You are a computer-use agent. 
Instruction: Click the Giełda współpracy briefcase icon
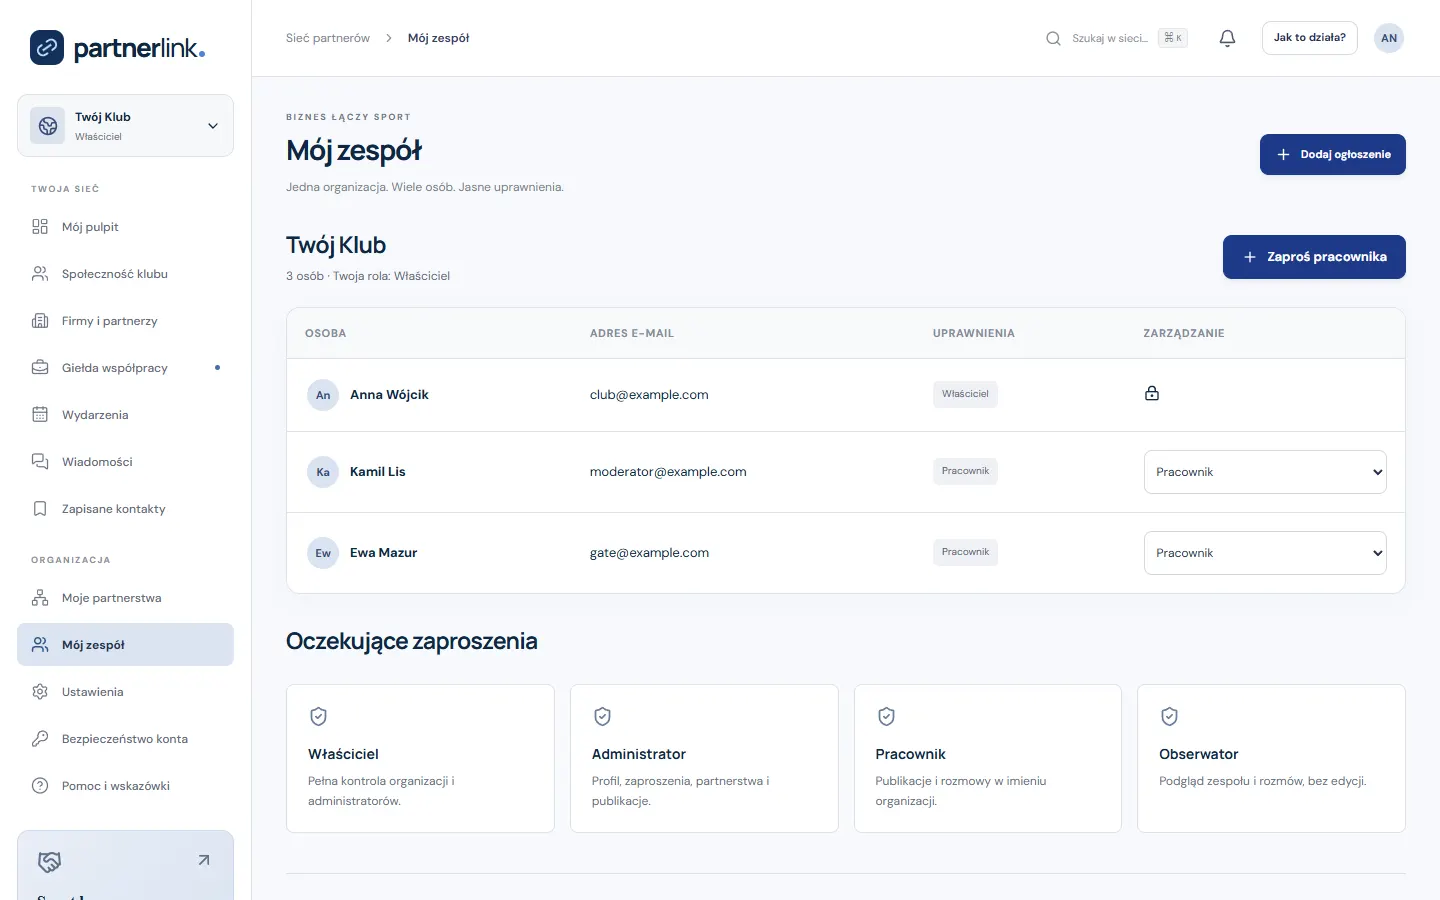coord(40,368)
